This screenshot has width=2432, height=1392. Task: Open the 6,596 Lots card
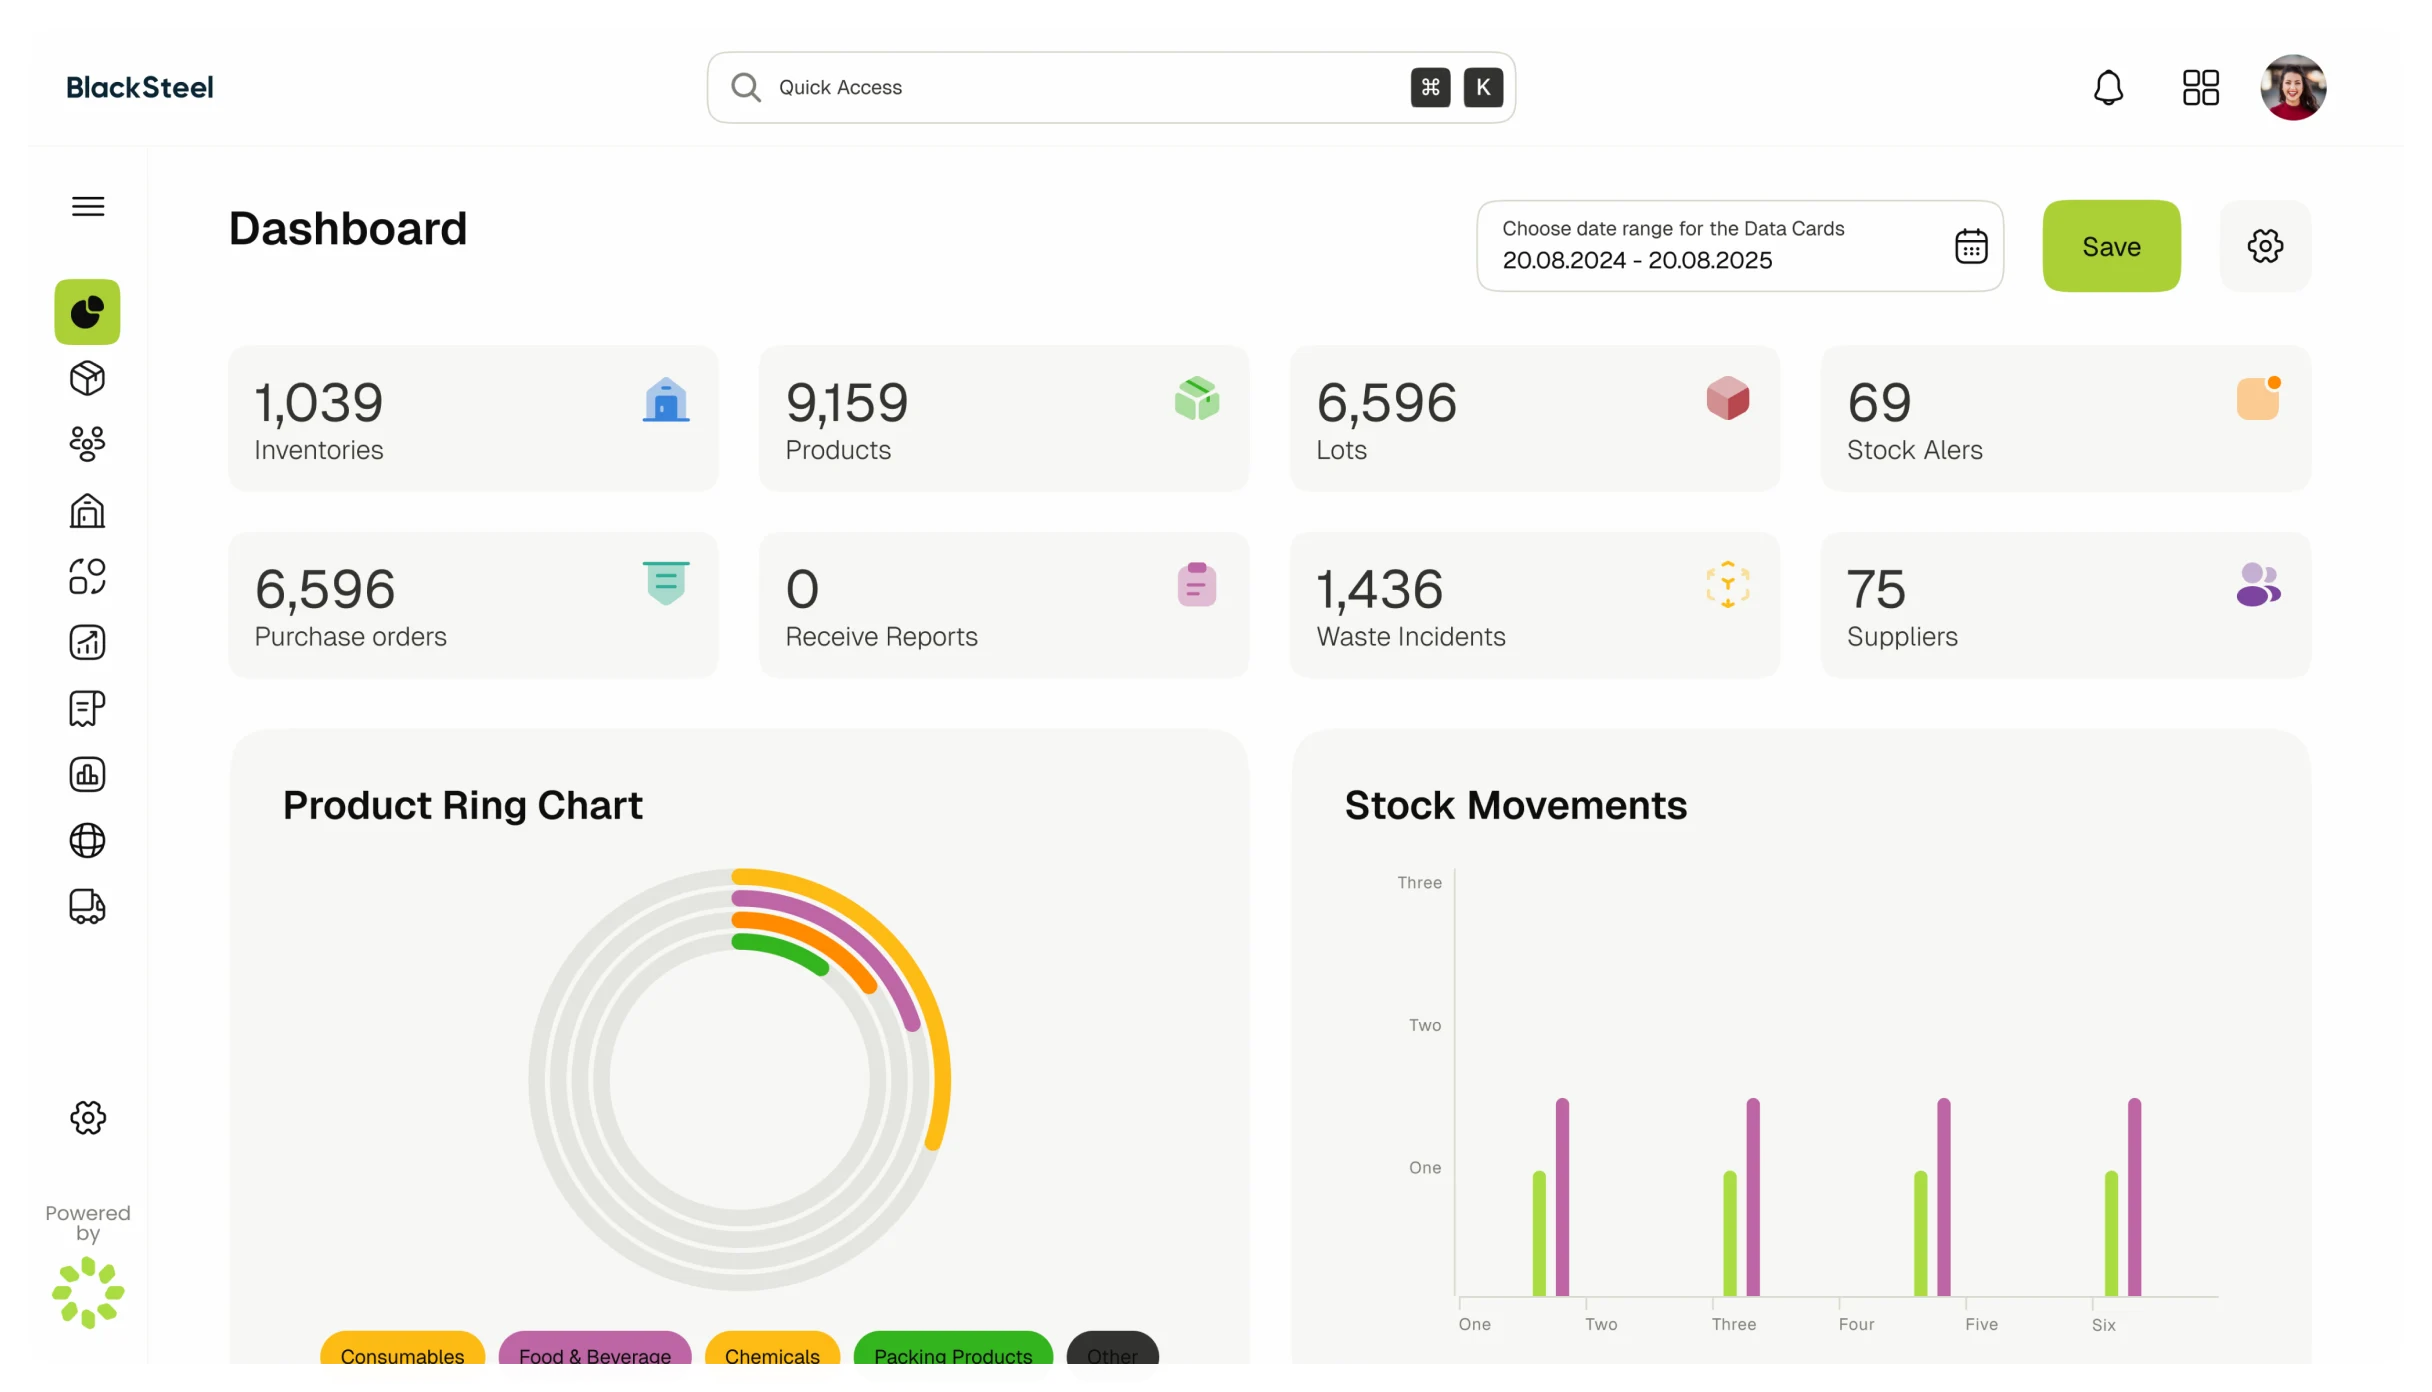point(1535,418)
